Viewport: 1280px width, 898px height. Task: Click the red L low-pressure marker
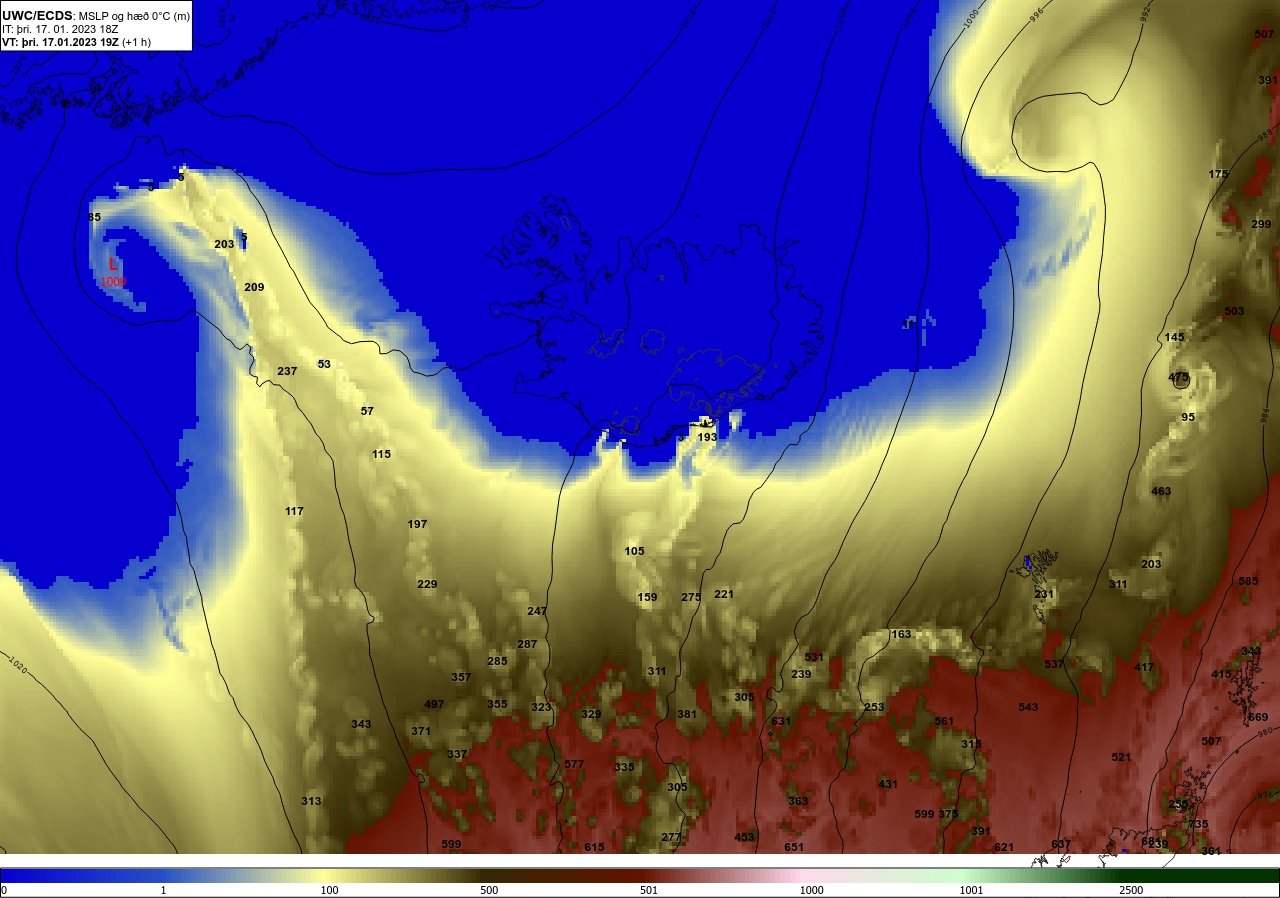pyautogui.click(x=113, y=265)
